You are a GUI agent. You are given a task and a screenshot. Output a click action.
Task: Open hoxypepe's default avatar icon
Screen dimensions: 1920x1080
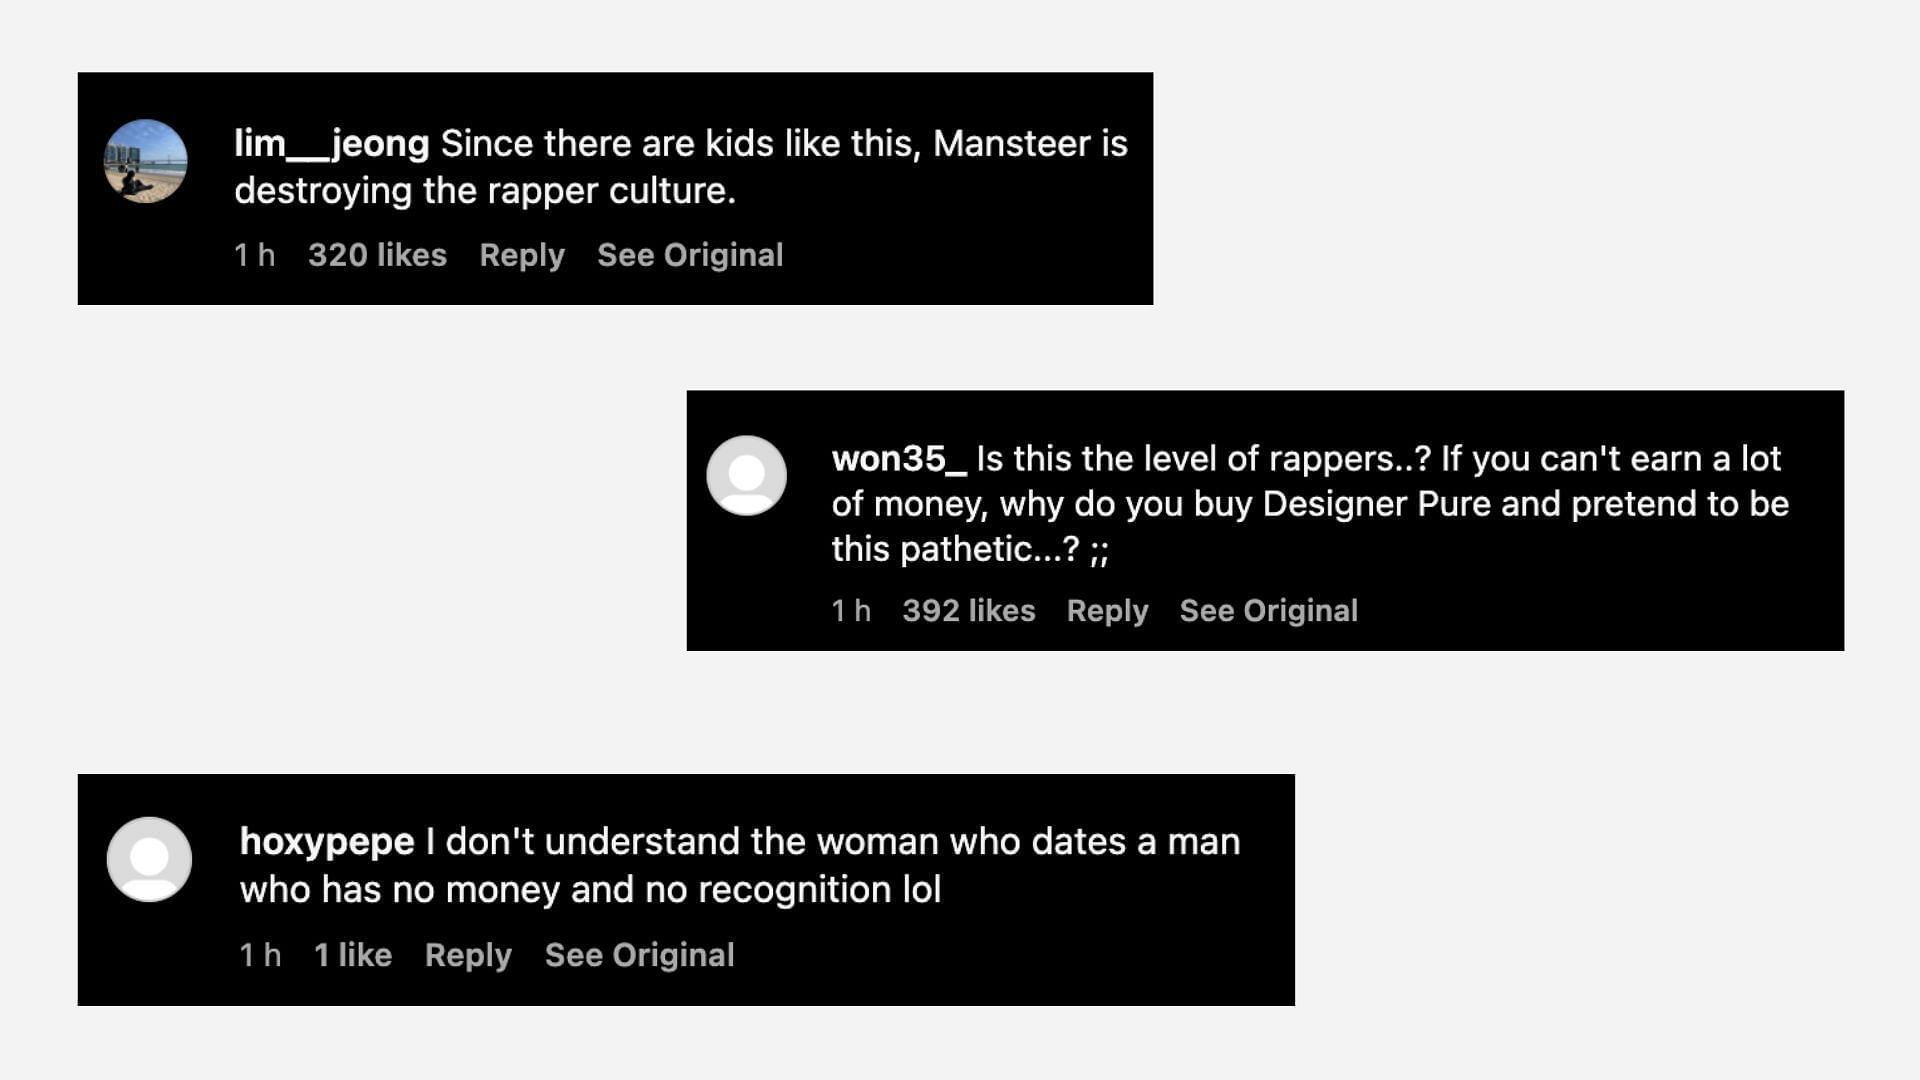click(x=150, y=859)
